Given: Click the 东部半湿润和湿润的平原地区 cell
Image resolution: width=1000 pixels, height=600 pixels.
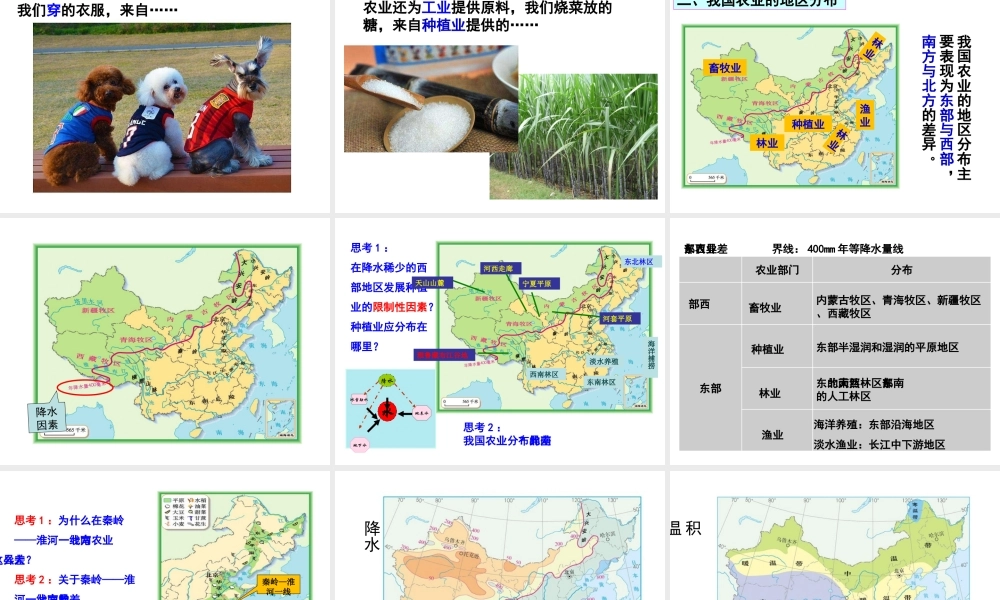Looking at the screenshot, I should pos(901,347).
